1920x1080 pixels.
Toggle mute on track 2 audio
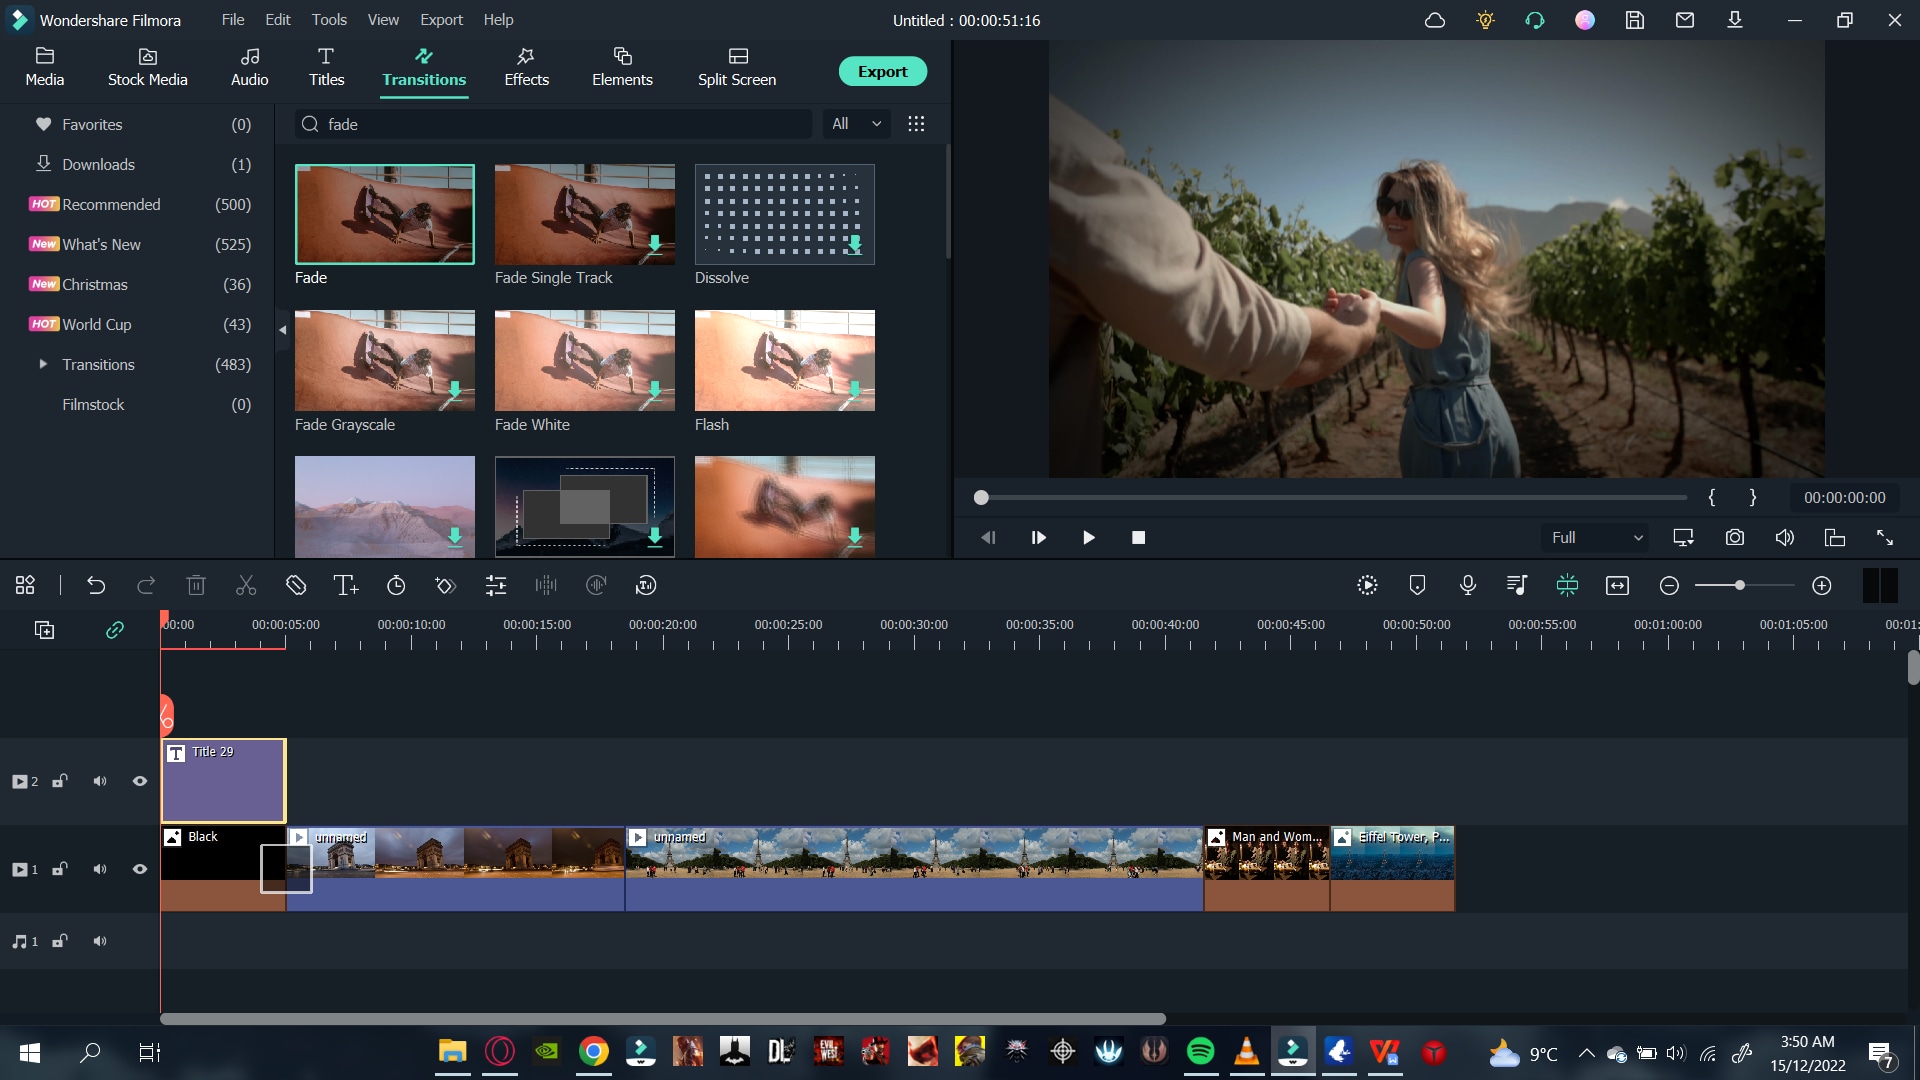100,781
